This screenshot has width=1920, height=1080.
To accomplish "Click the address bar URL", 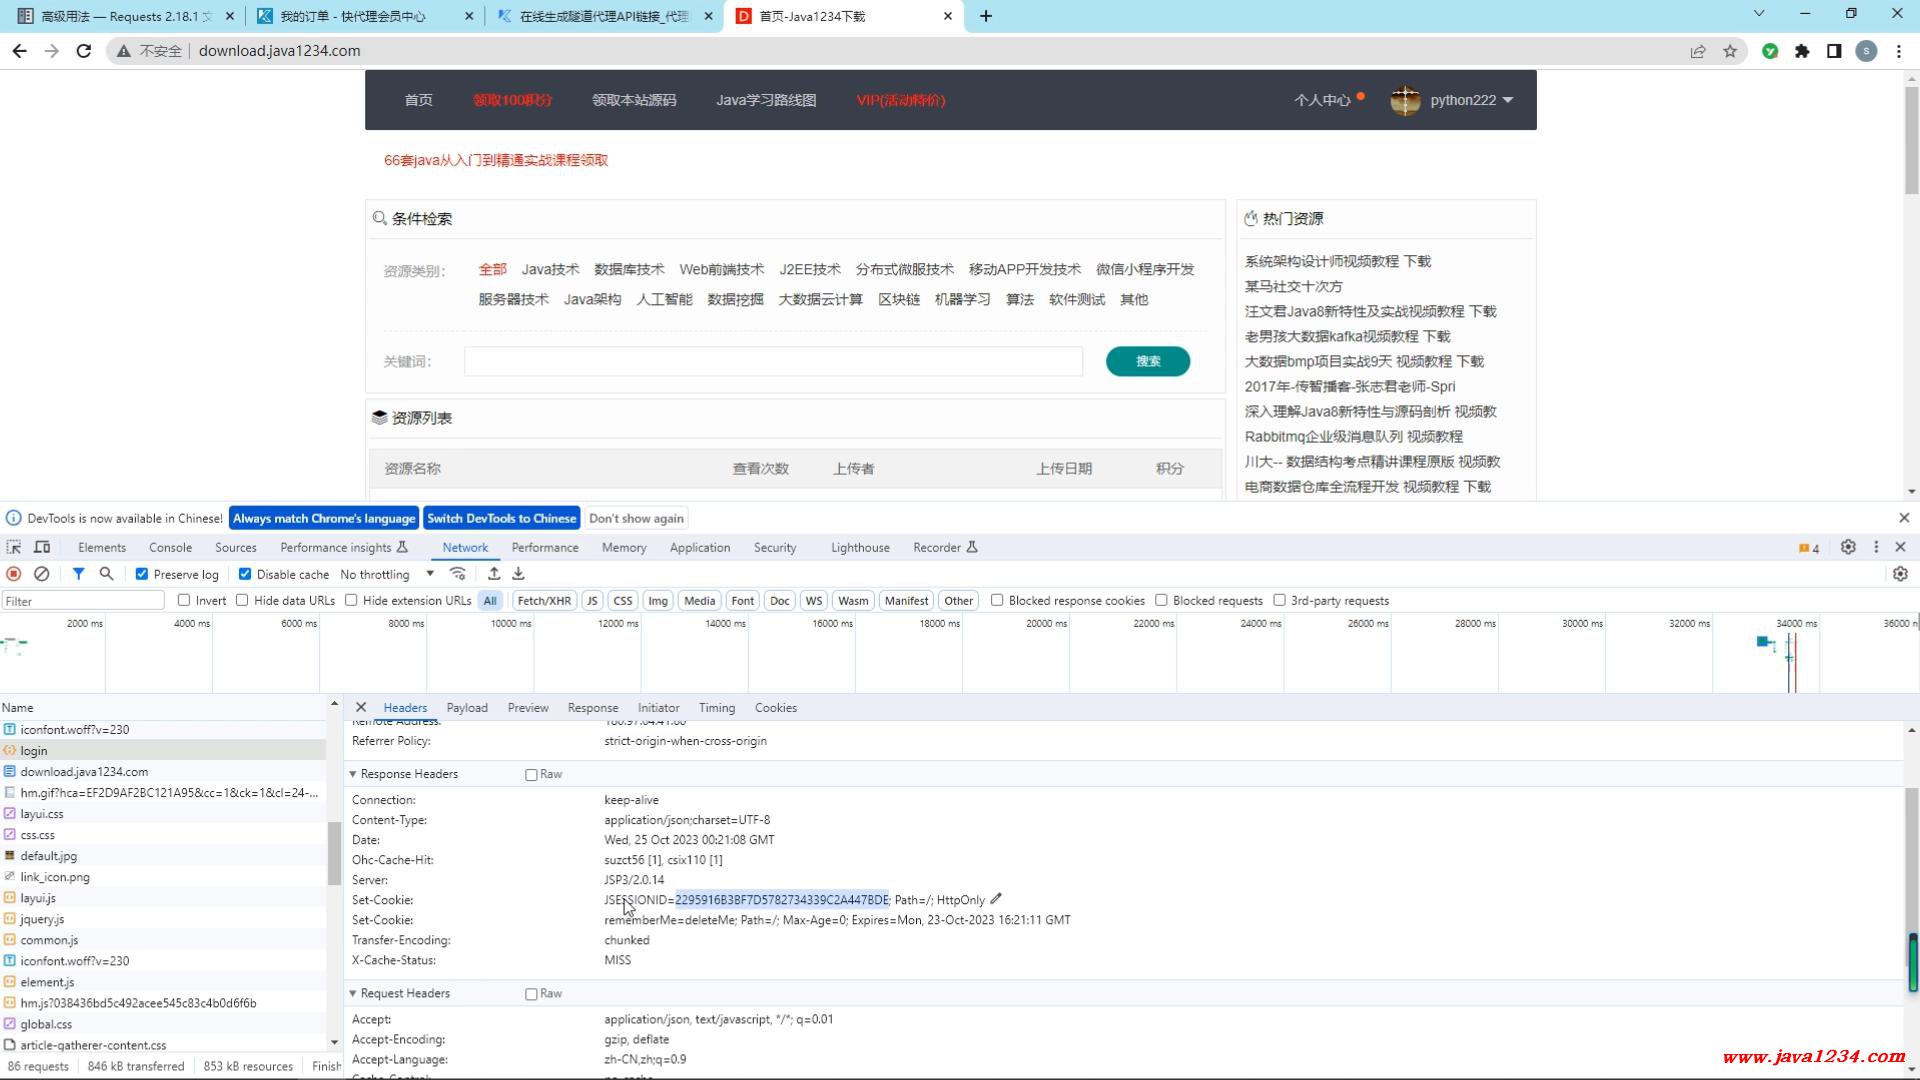I will (x=279, y=51).
